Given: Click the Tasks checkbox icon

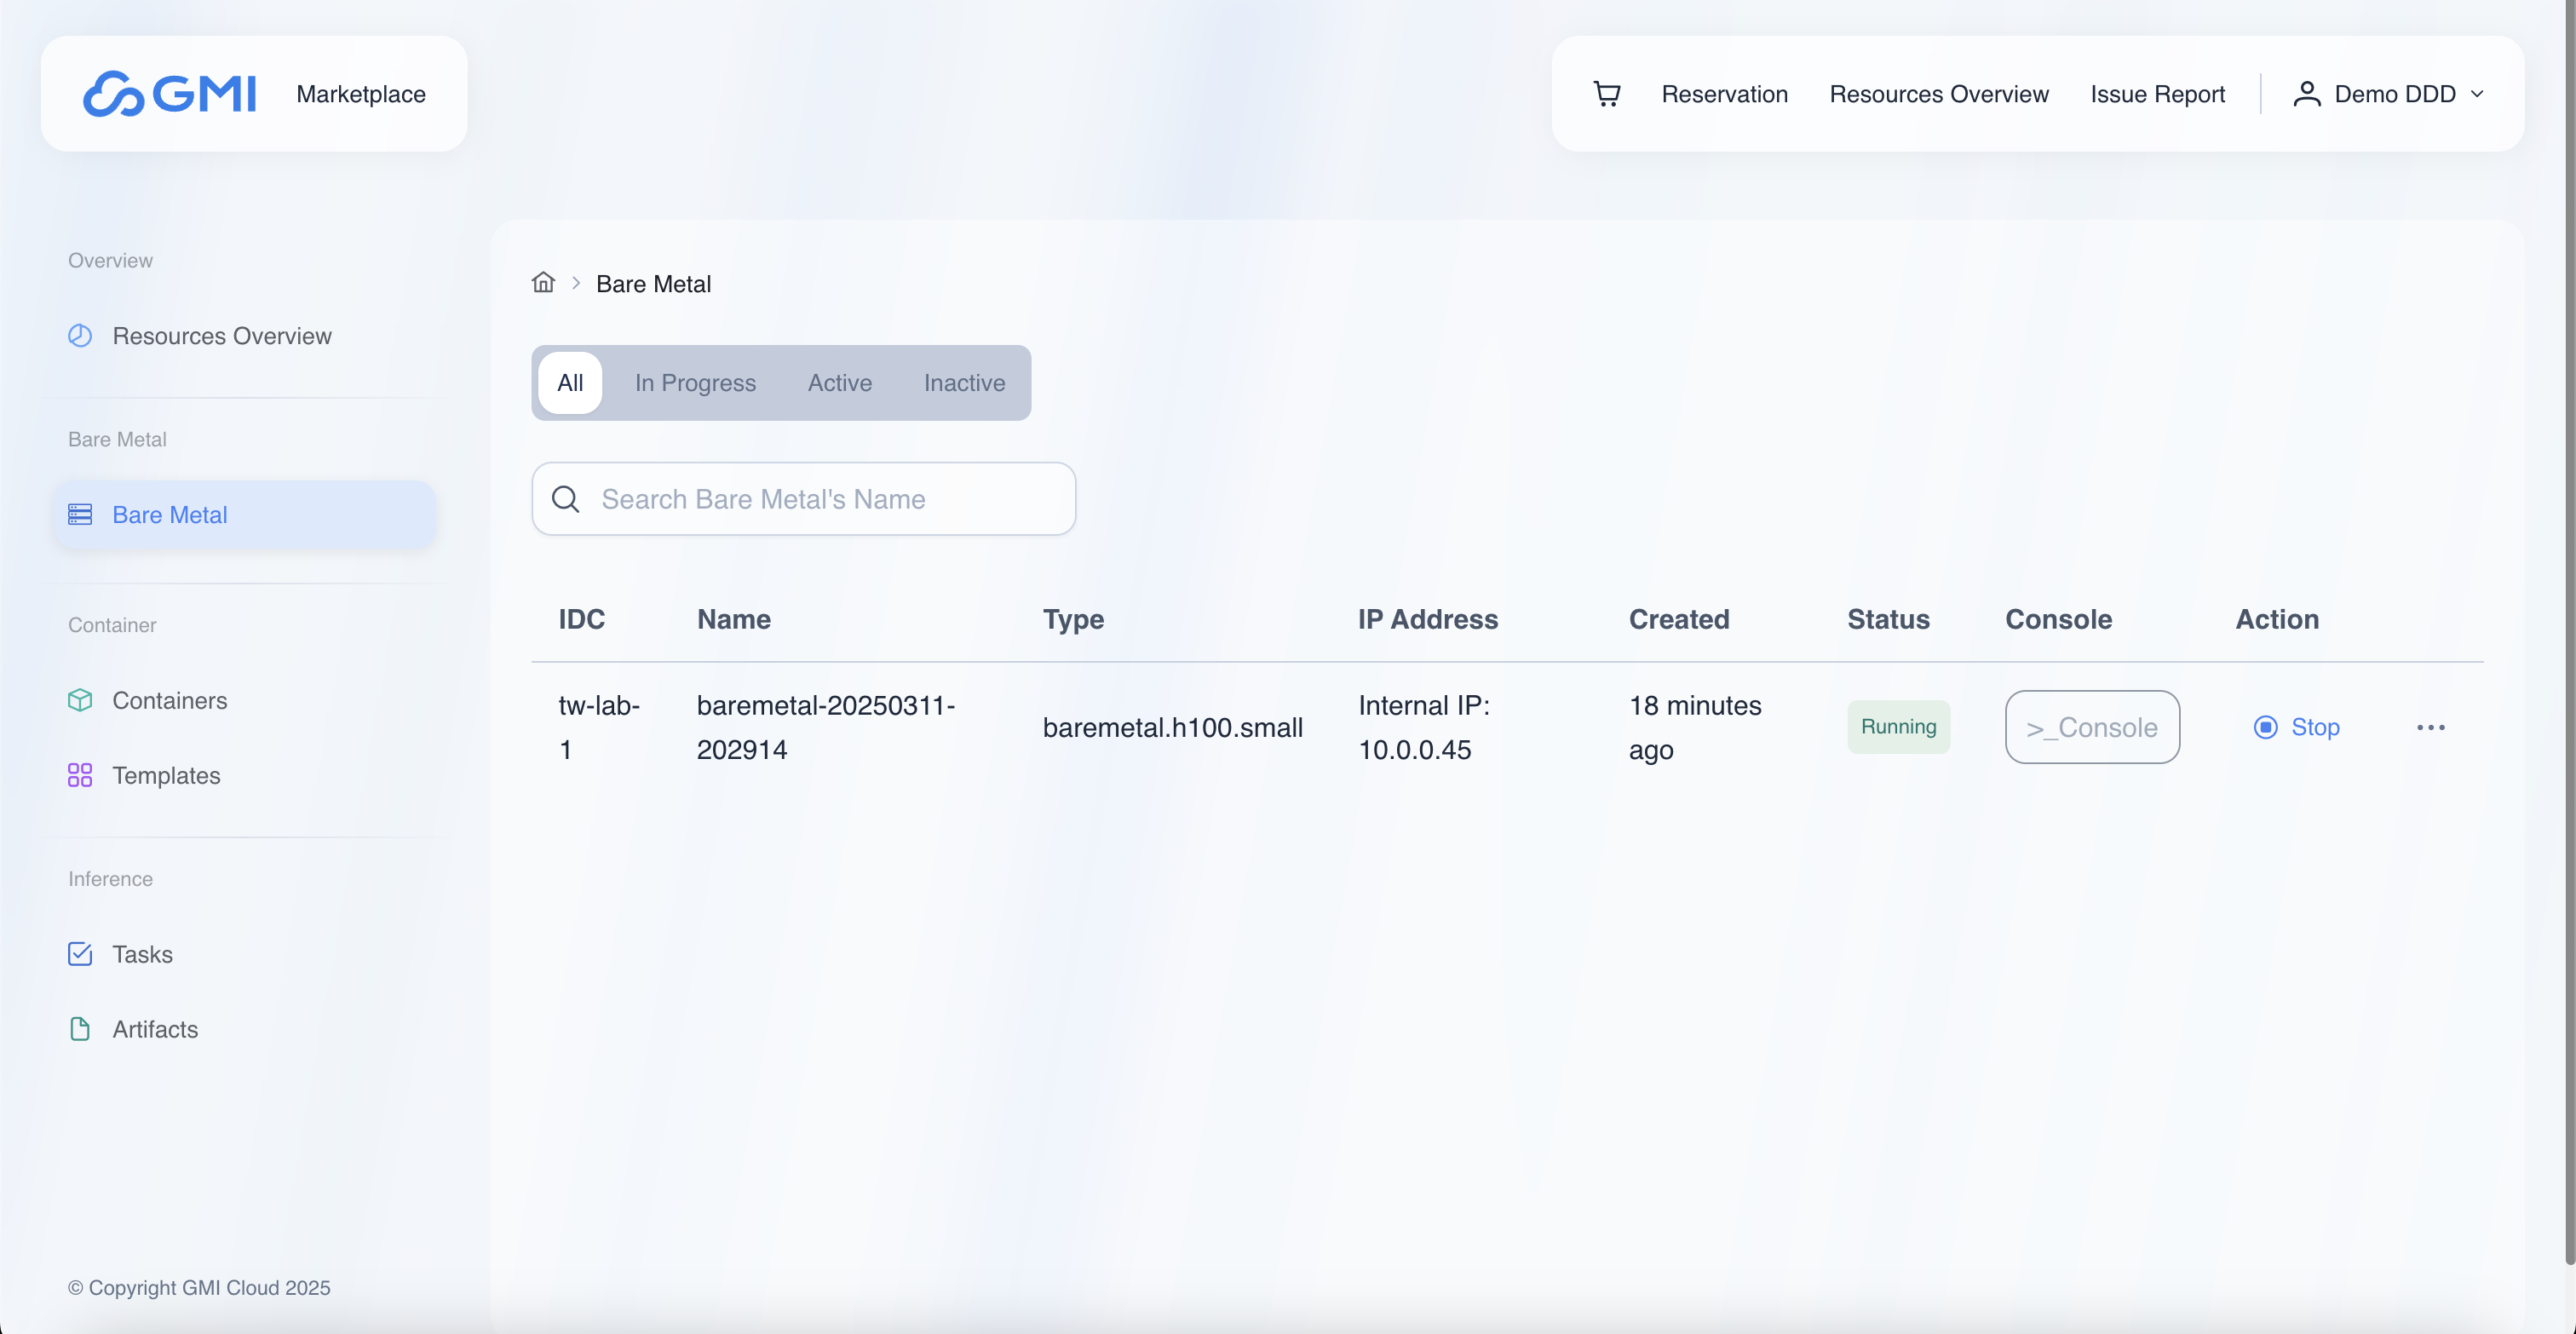Looking at the screenshot, I should [80, 954].
